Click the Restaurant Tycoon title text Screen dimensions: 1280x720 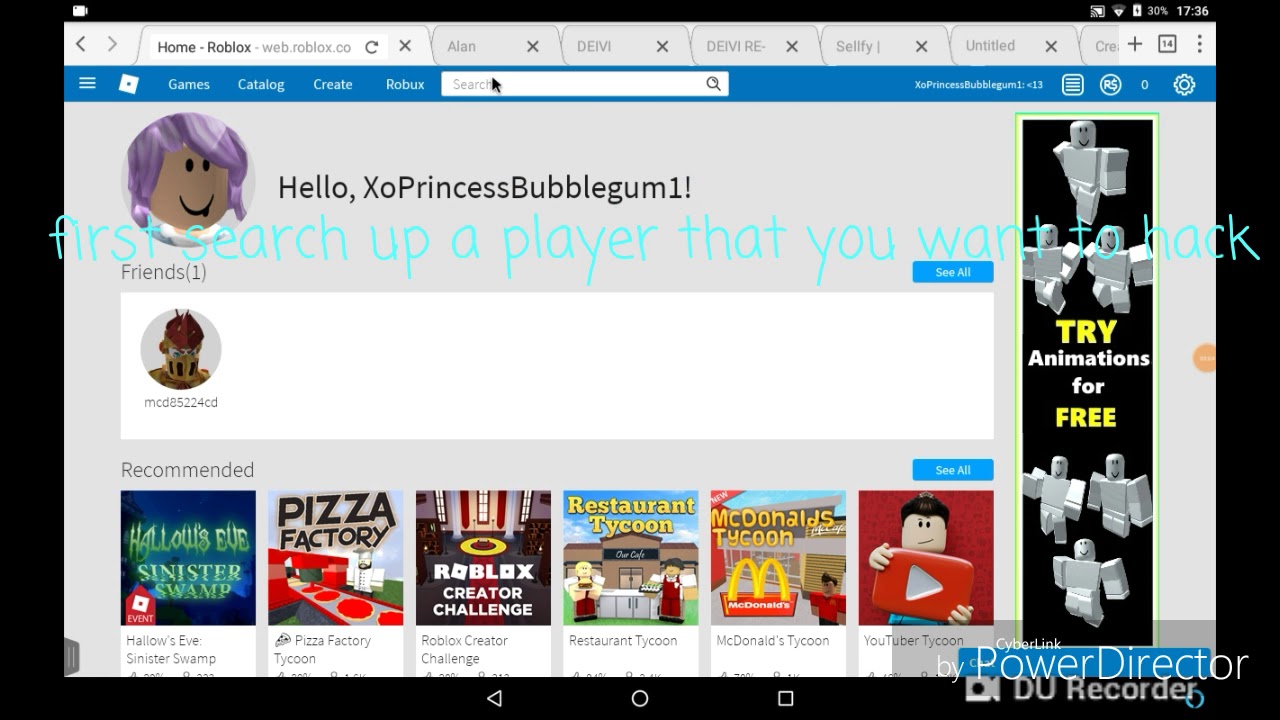point(623,641)
